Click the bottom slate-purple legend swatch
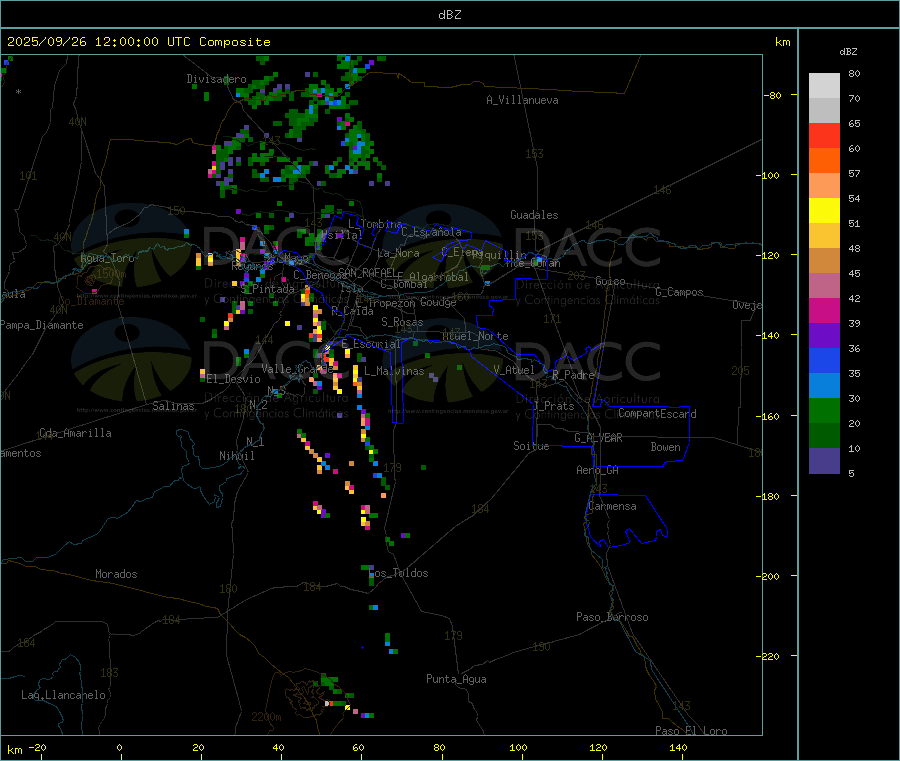Viewport: 900px width, 761px height. [824, 461]
